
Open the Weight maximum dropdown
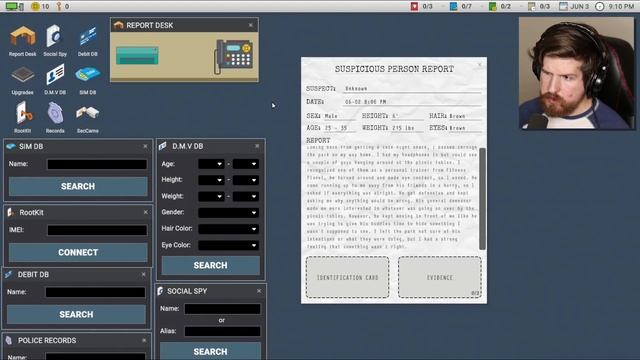tap(246, 196)
